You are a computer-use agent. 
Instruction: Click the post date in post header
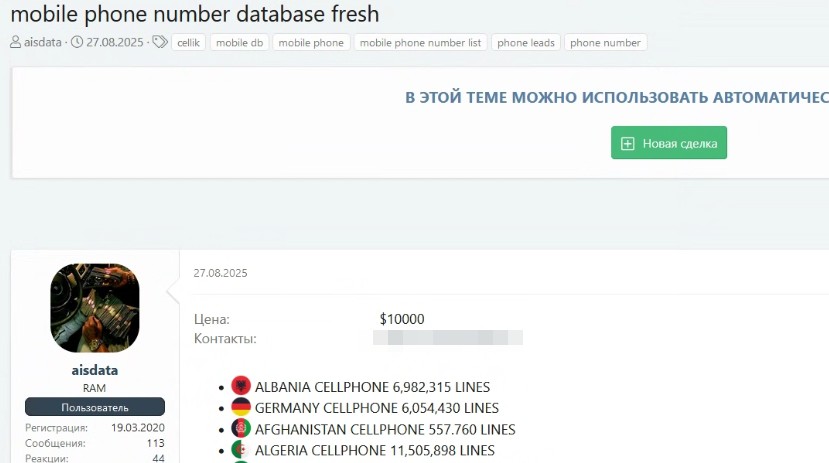point(220,272)
